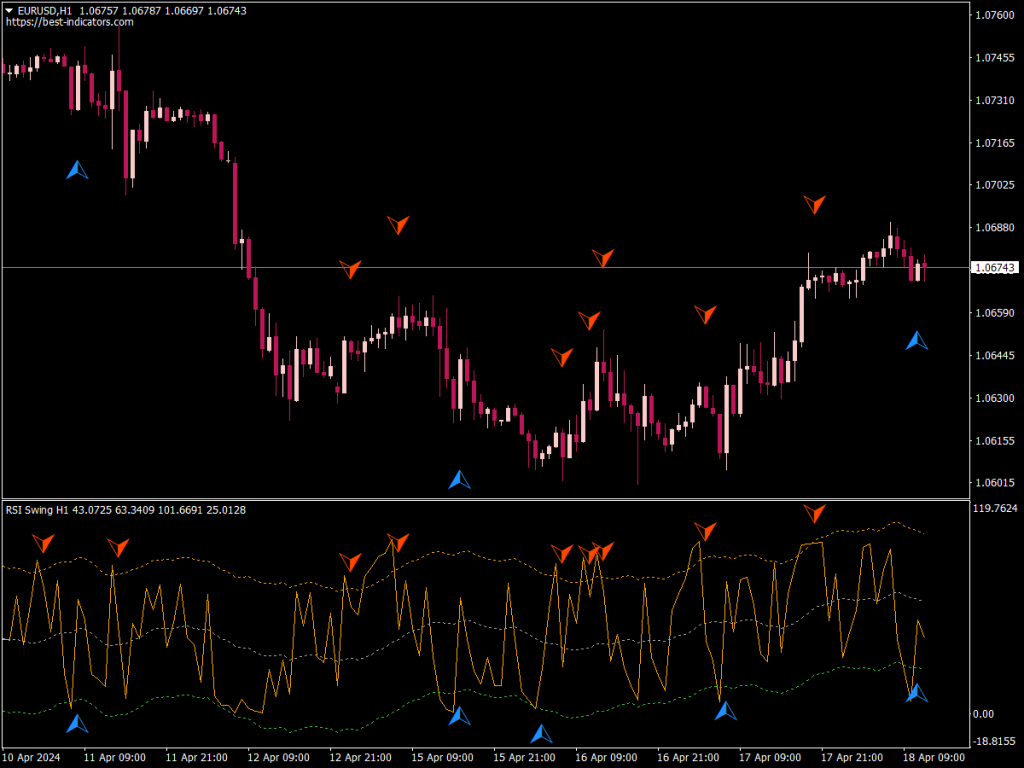The height and width of the screenshot is (768, 1024).
Task: Click the topmost orange sell arrow near 17 Apr 21:00 on price chart
Action: click(814, 204)
